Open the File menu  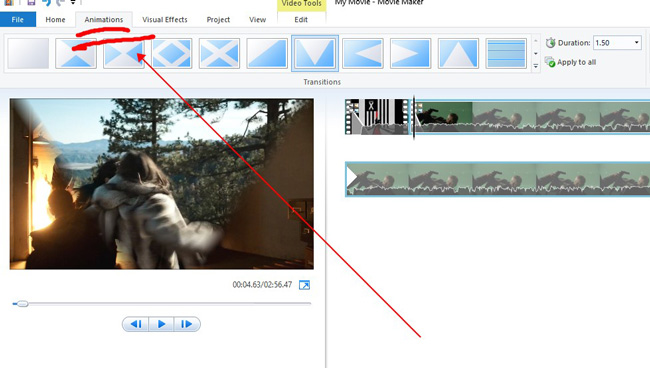tap(17, 19)
